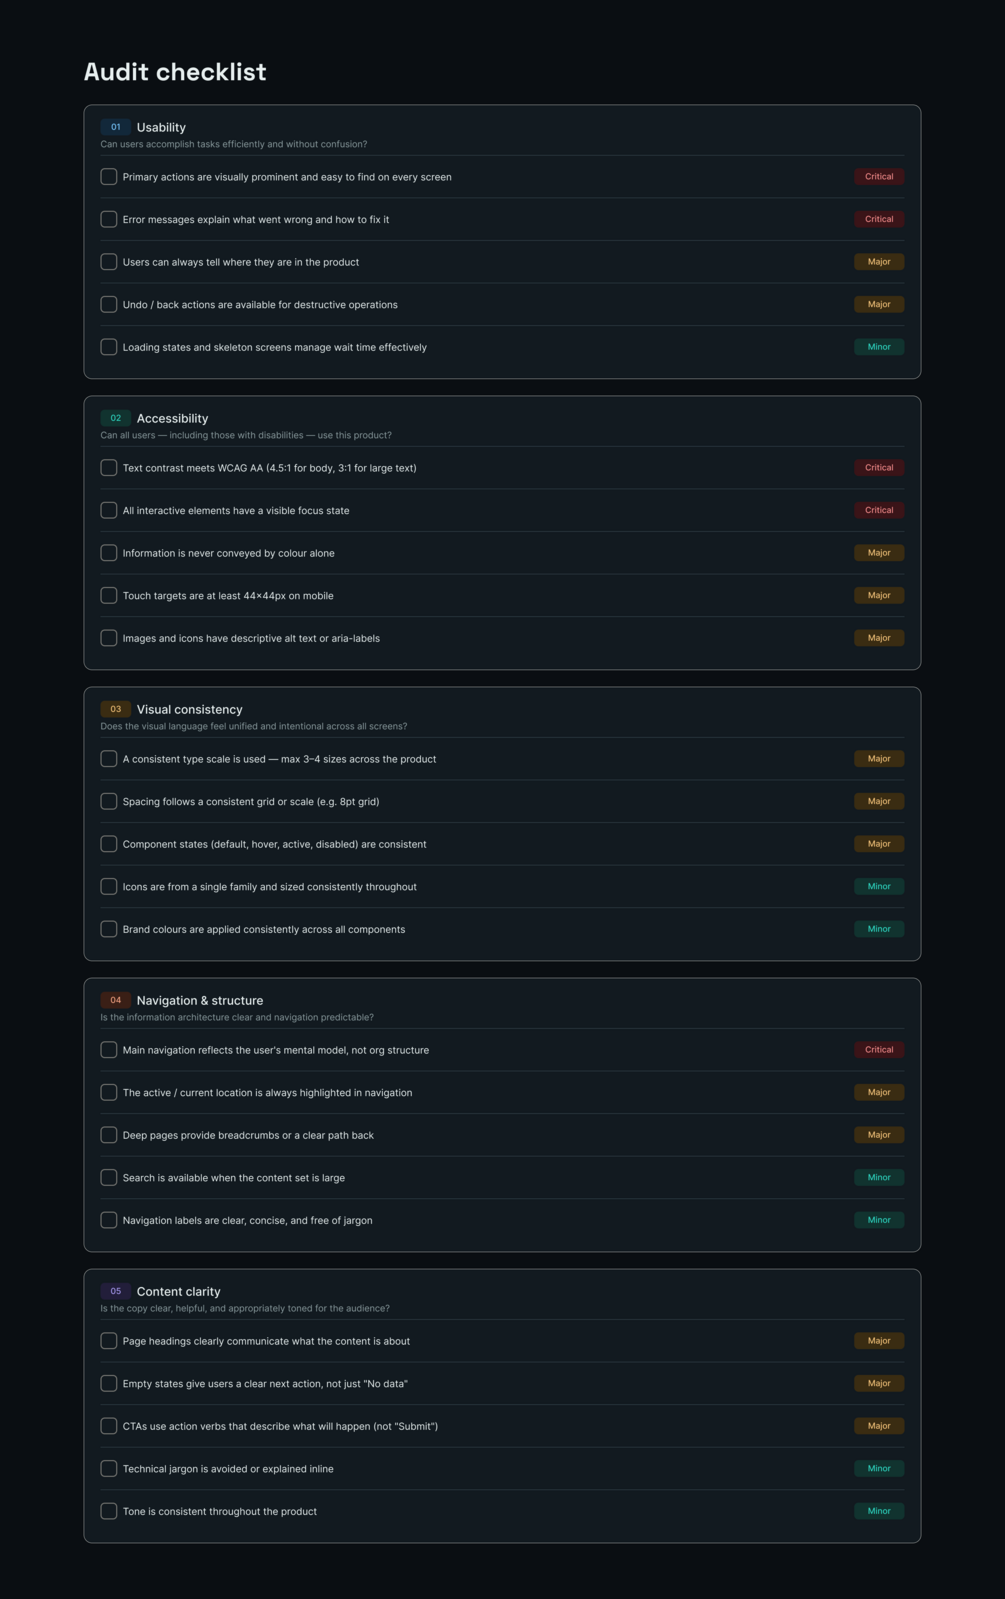Click Critical tag on 'visible focus state' row
The image size is (1005, 1599).
coord(879,510)
